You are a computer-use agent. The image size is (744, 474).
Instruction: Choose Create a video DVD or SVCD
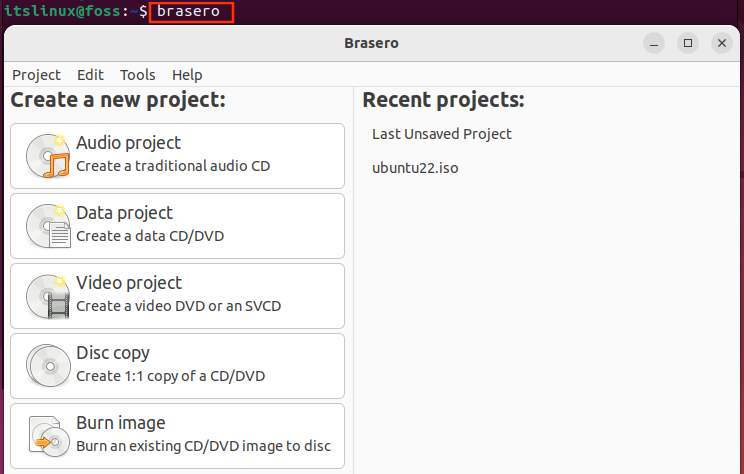coord(177,296)
